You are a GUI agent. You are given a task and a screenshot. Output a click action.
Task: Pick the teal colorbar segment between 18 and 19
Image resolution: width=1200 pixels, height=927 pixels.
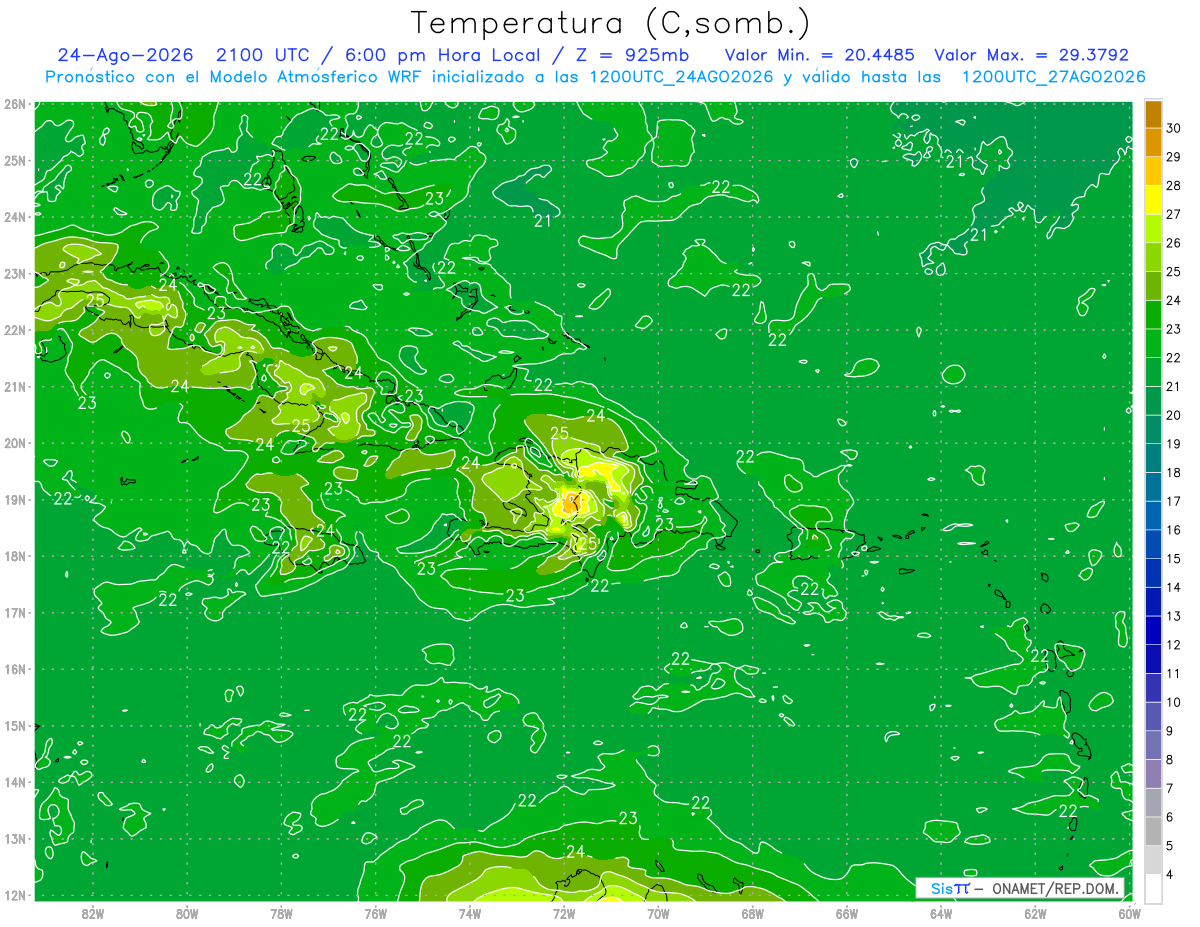coord(1153,458)
